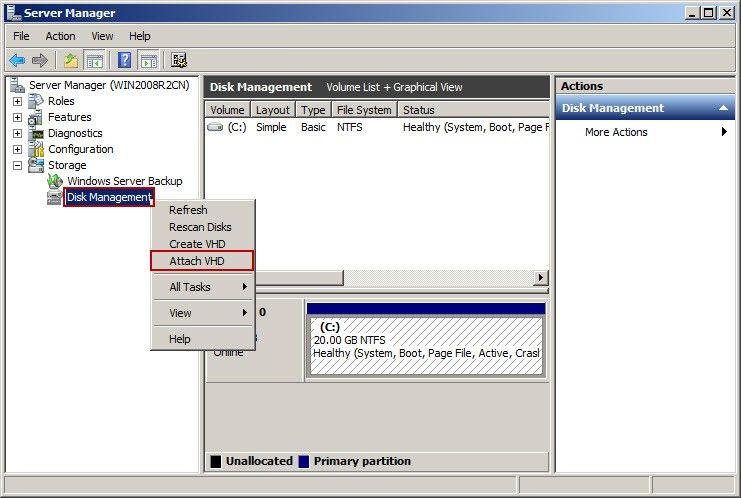Screen dimensions: 741x498
Task: Select Windows Server Backup tree item
Action: (x=125, y=181)
